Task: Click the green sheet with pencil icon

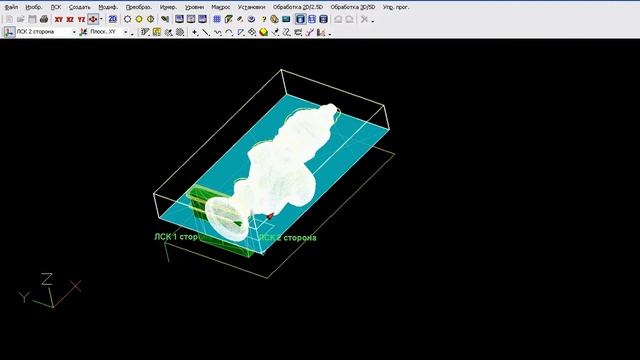Action: click(x=229, y=19)
